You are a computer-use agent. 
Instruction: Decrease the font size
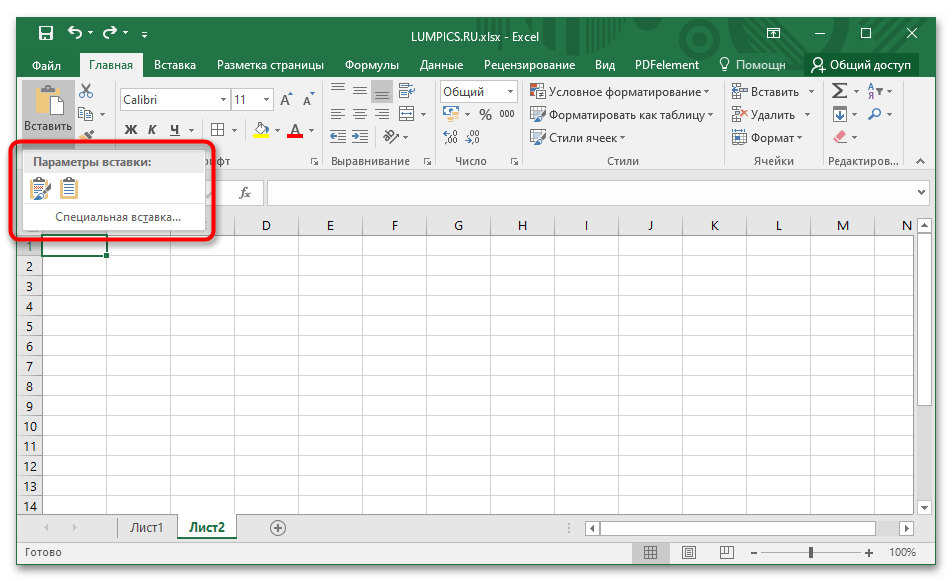308,100
